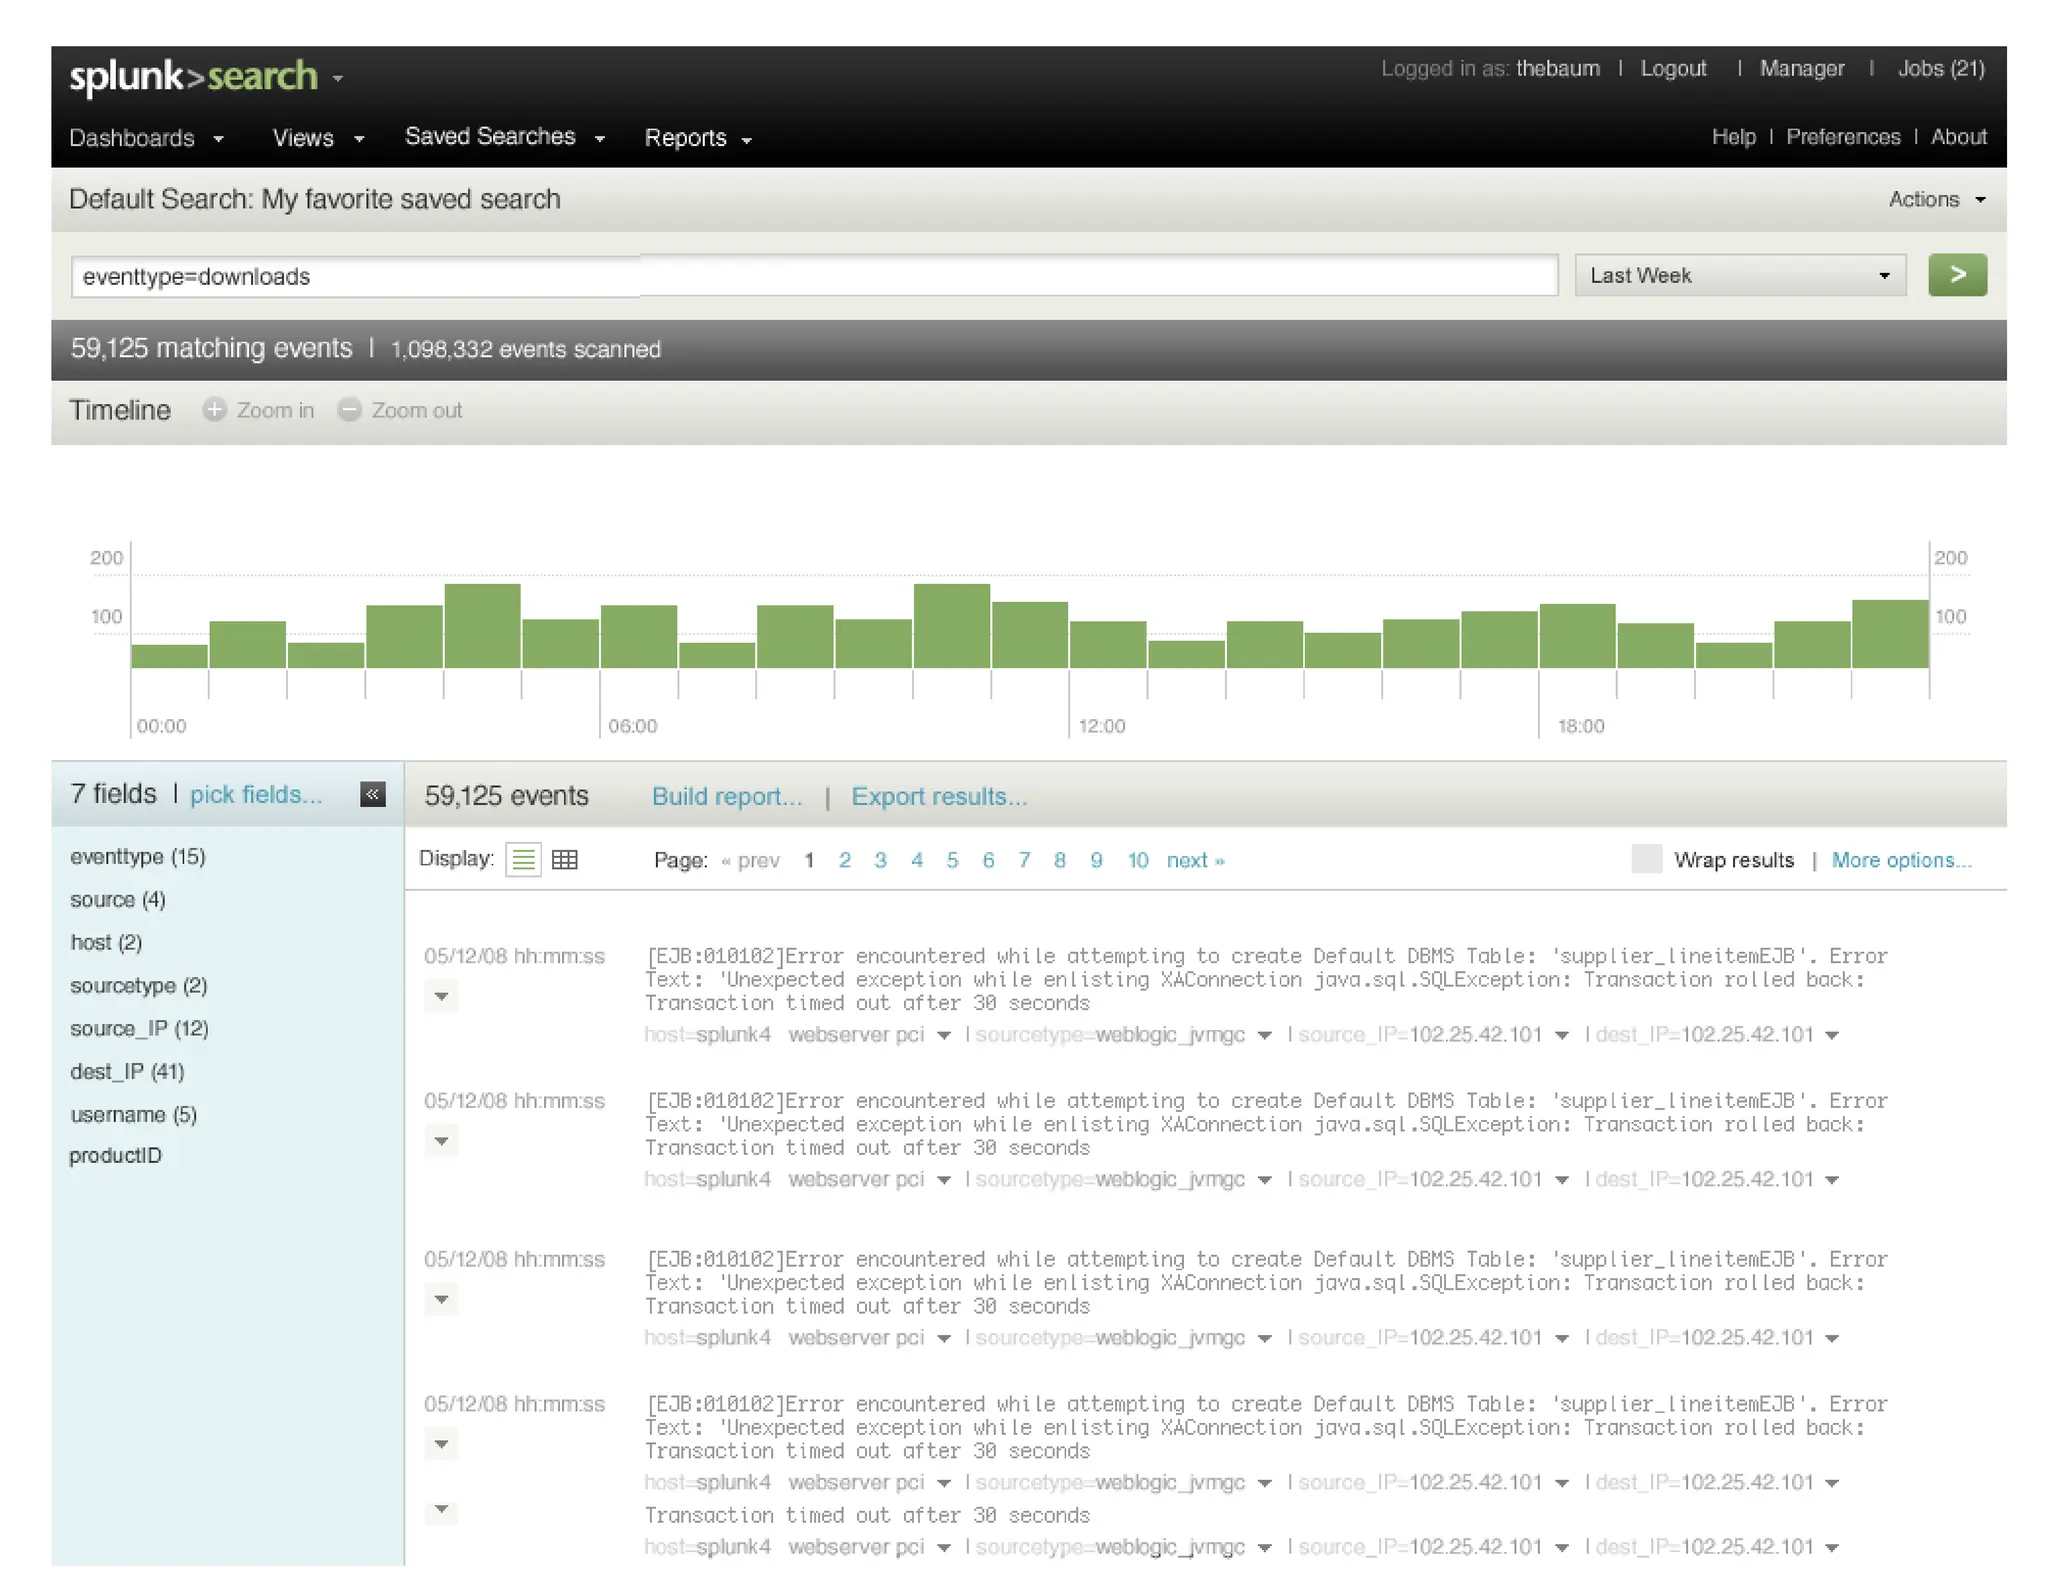Enable the Wrap results checkbox
2048x1582 pixels.
click(x=1645, y=859)
